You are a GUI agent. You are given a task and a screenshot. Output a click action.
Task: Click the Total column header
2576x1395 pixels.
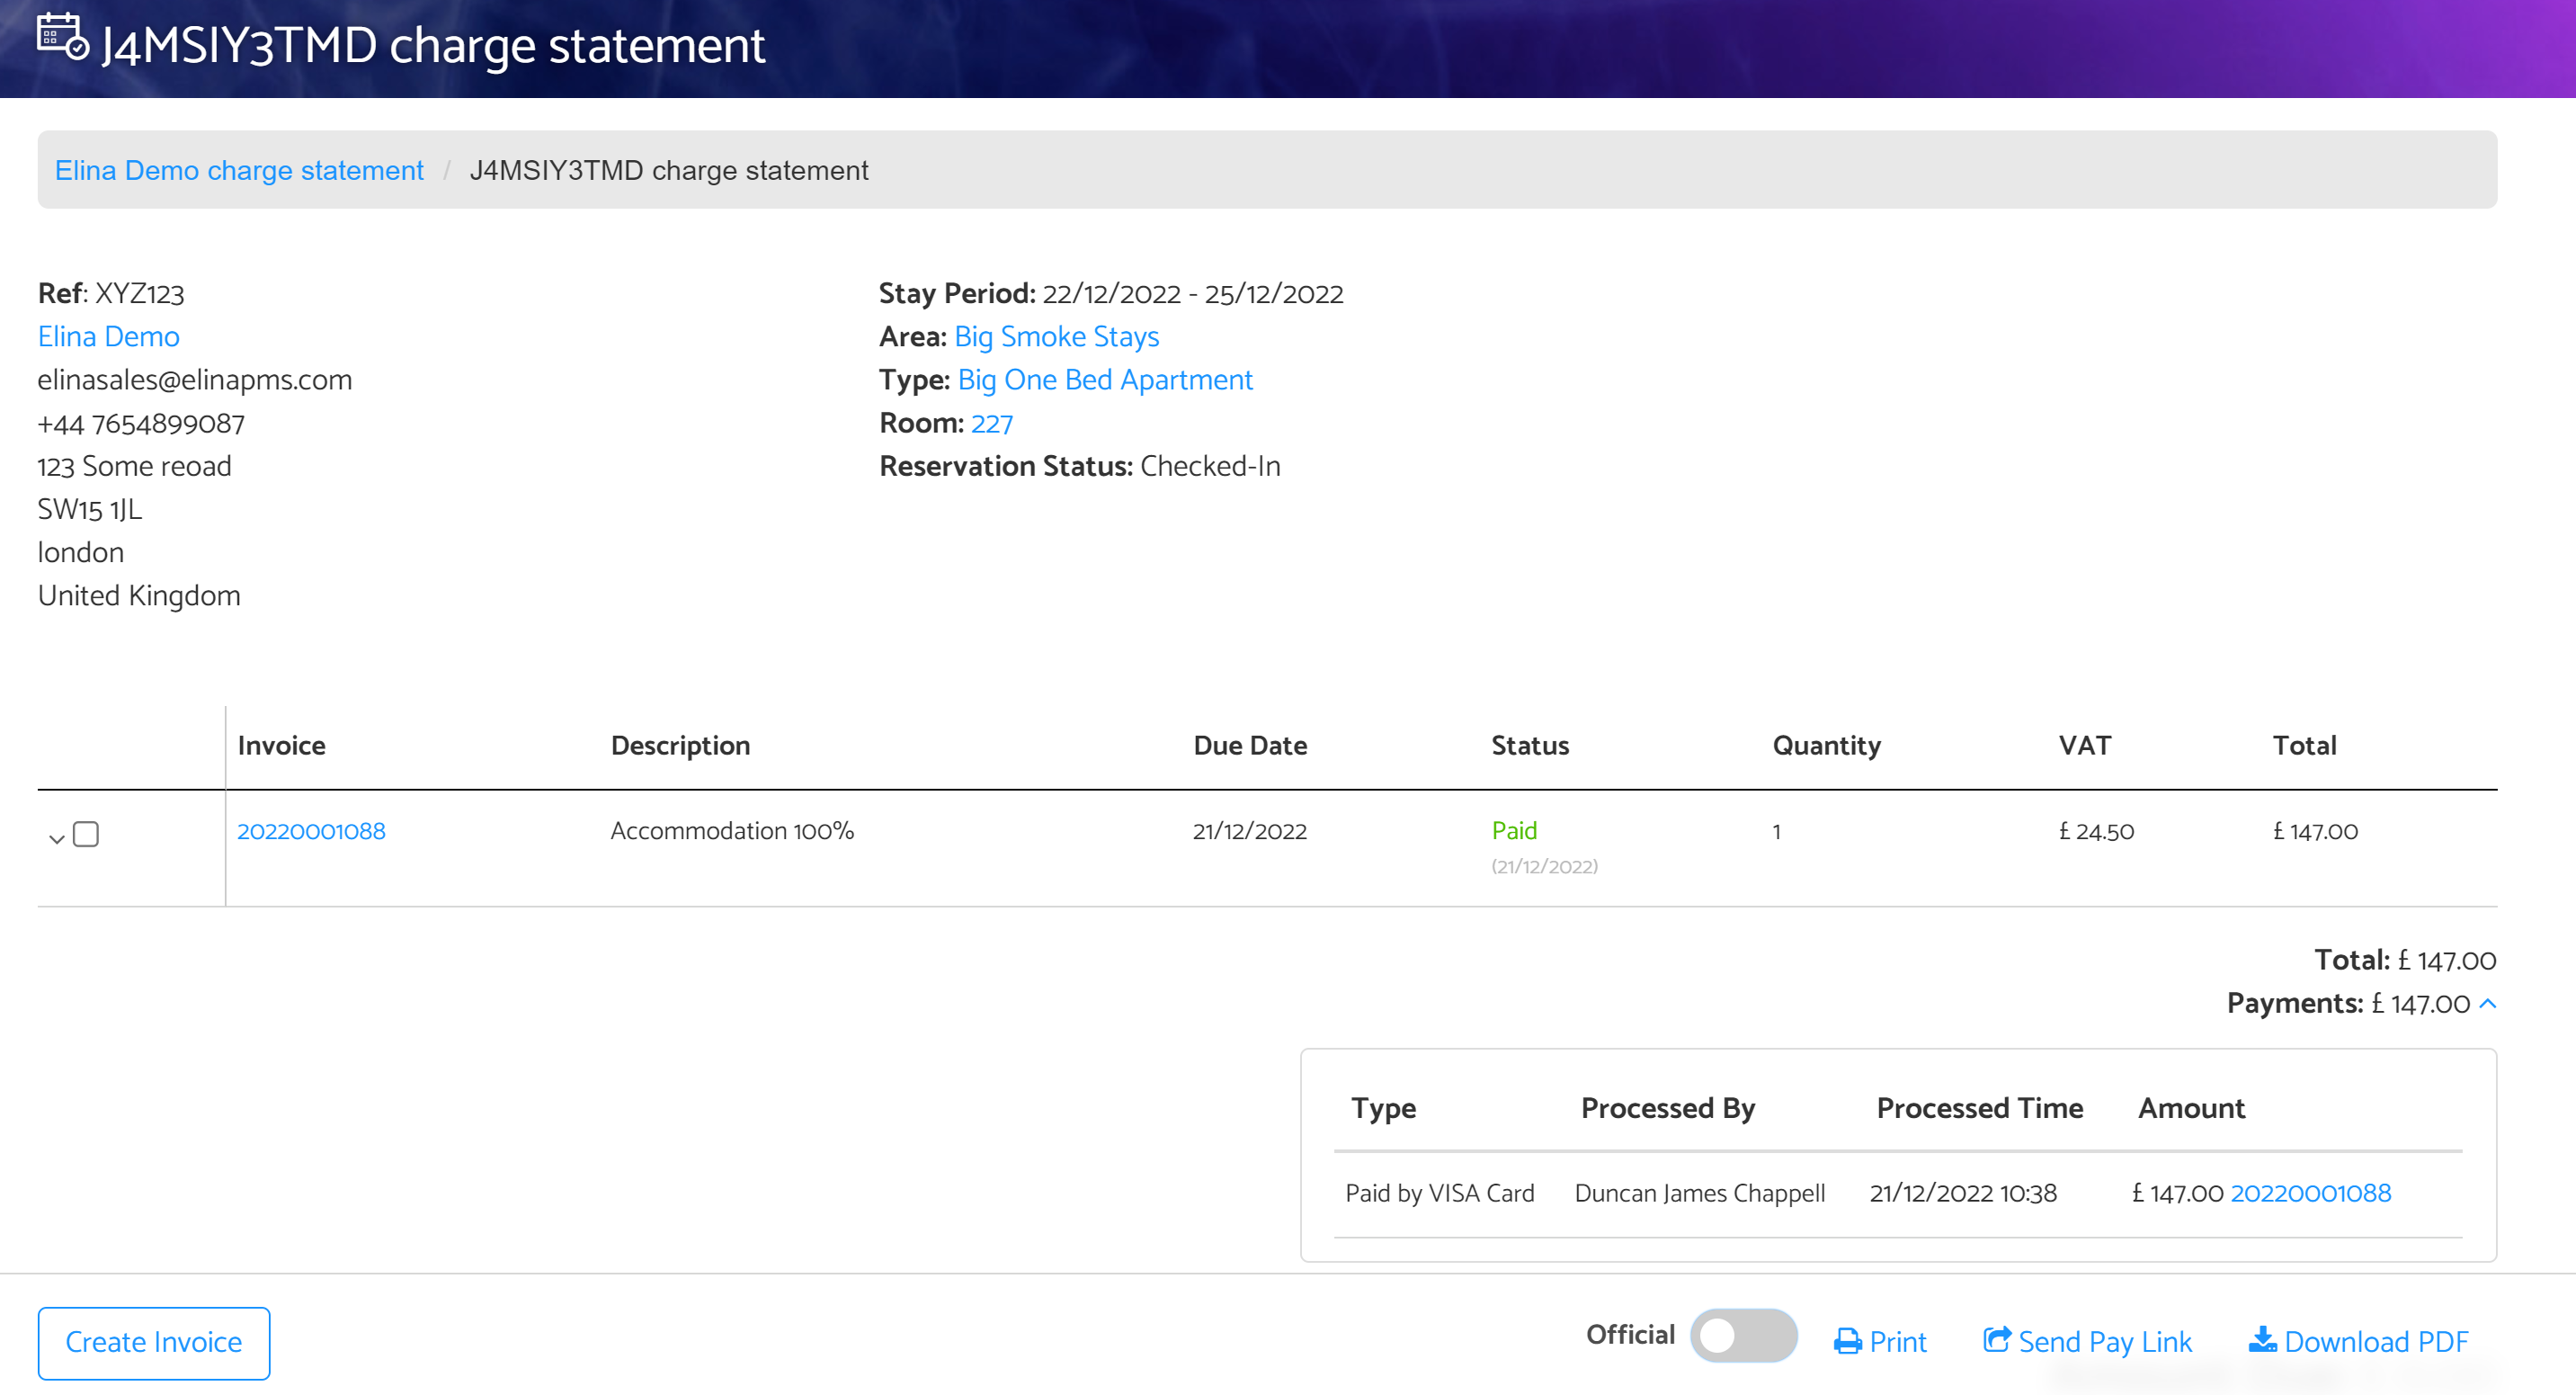(2304, 746)
